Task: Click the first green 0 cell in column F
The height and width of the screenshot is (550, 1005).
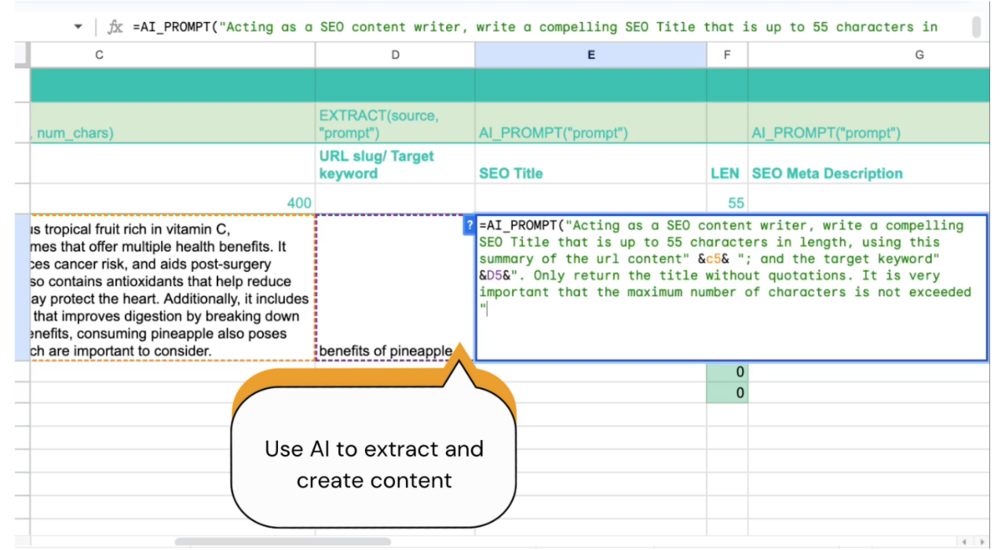Action: coord(727,372)
